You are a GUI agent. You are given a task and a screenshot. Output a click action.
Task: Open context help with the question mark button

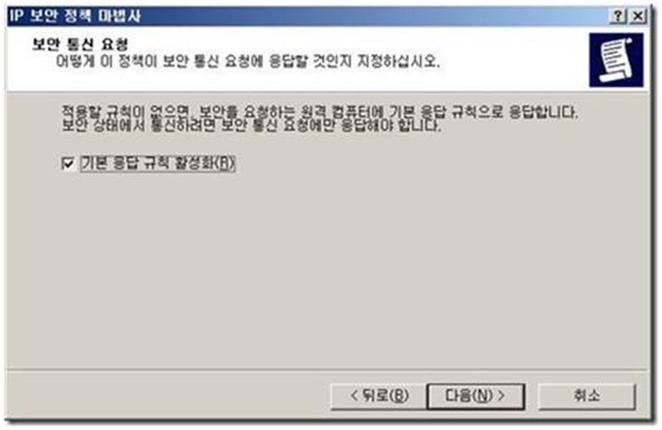[618, 16]
